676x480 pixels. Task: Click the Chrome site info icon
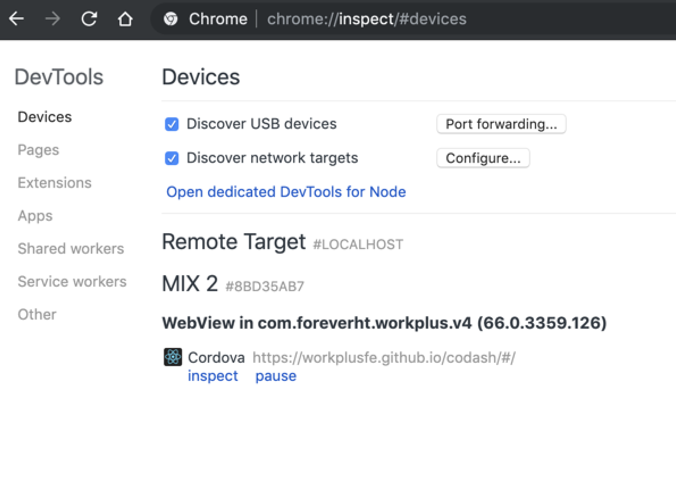171,19
